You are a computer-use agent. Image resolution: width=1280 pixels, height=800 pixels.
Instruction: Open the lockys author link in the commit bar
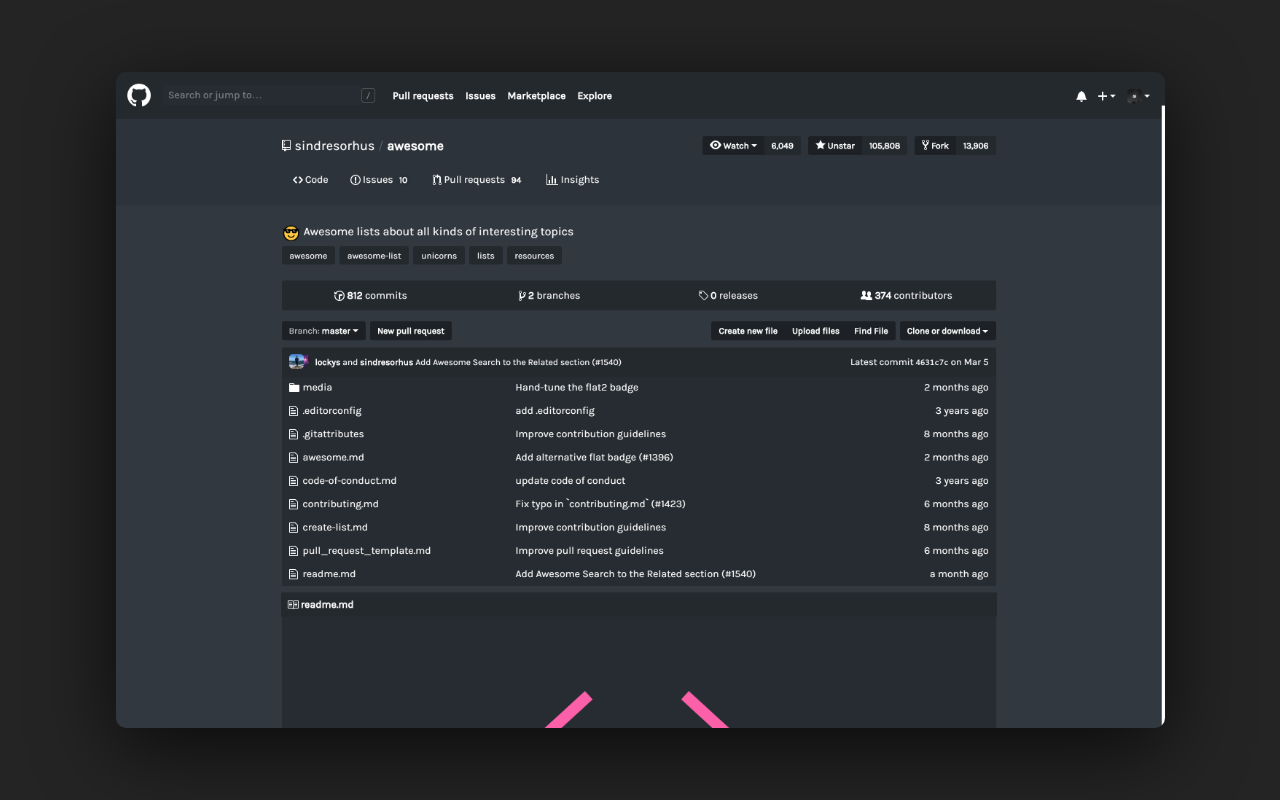(x=327, y=362)
